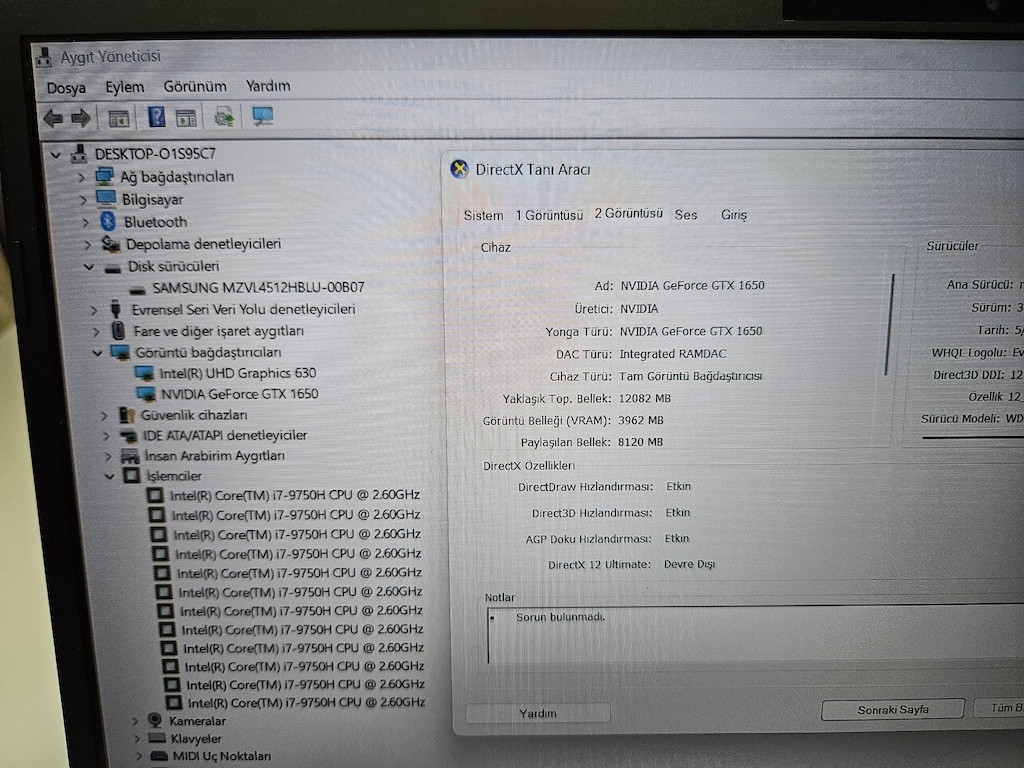Expand the Kameralar node arrow
Viewport: 1024px width, 768px height.
[135, 721]
